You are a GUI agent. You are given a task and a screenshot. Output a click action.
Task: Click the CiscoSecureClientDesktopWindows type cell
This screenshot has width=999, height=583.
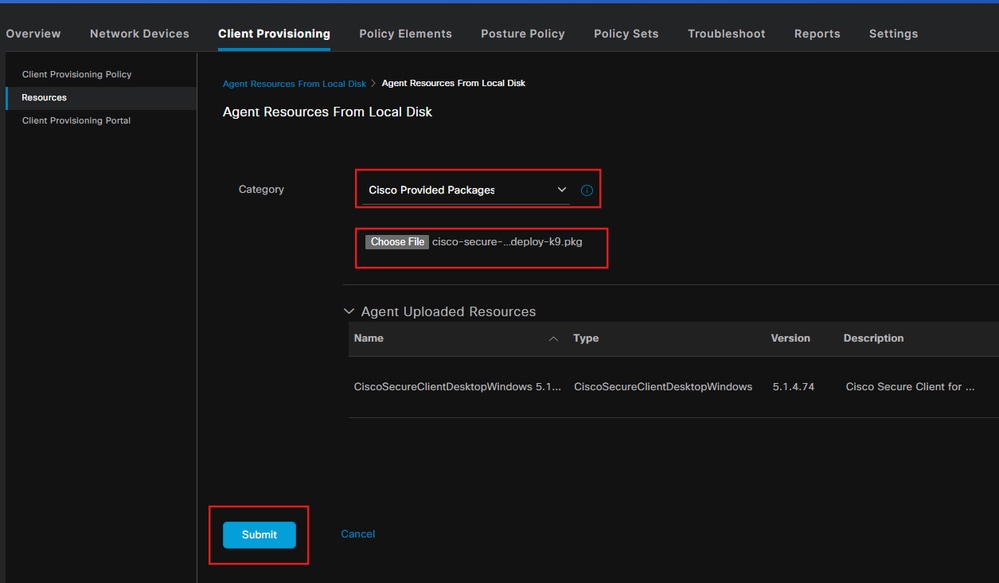(x=663, y=387)
